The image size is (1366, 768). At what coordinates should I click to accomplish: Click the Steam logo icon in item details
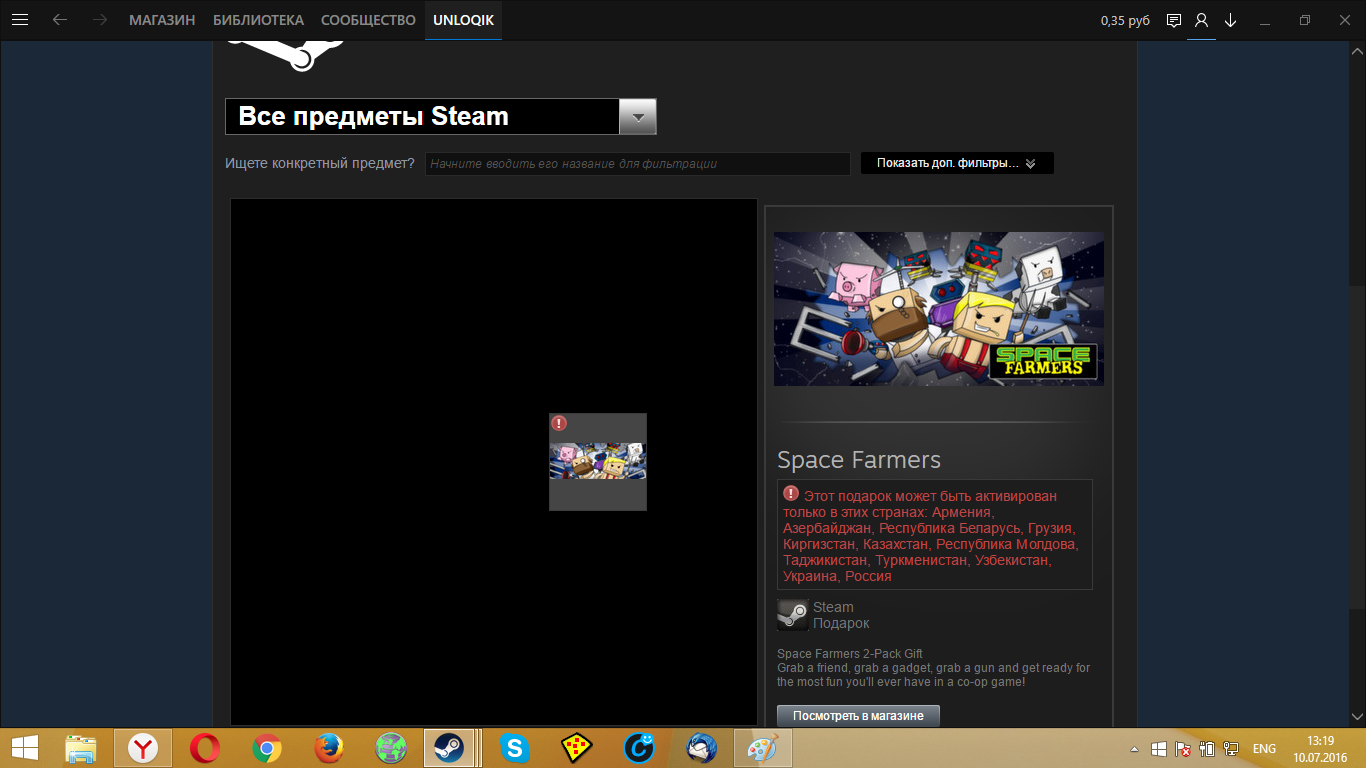click(x=793, y=615)
